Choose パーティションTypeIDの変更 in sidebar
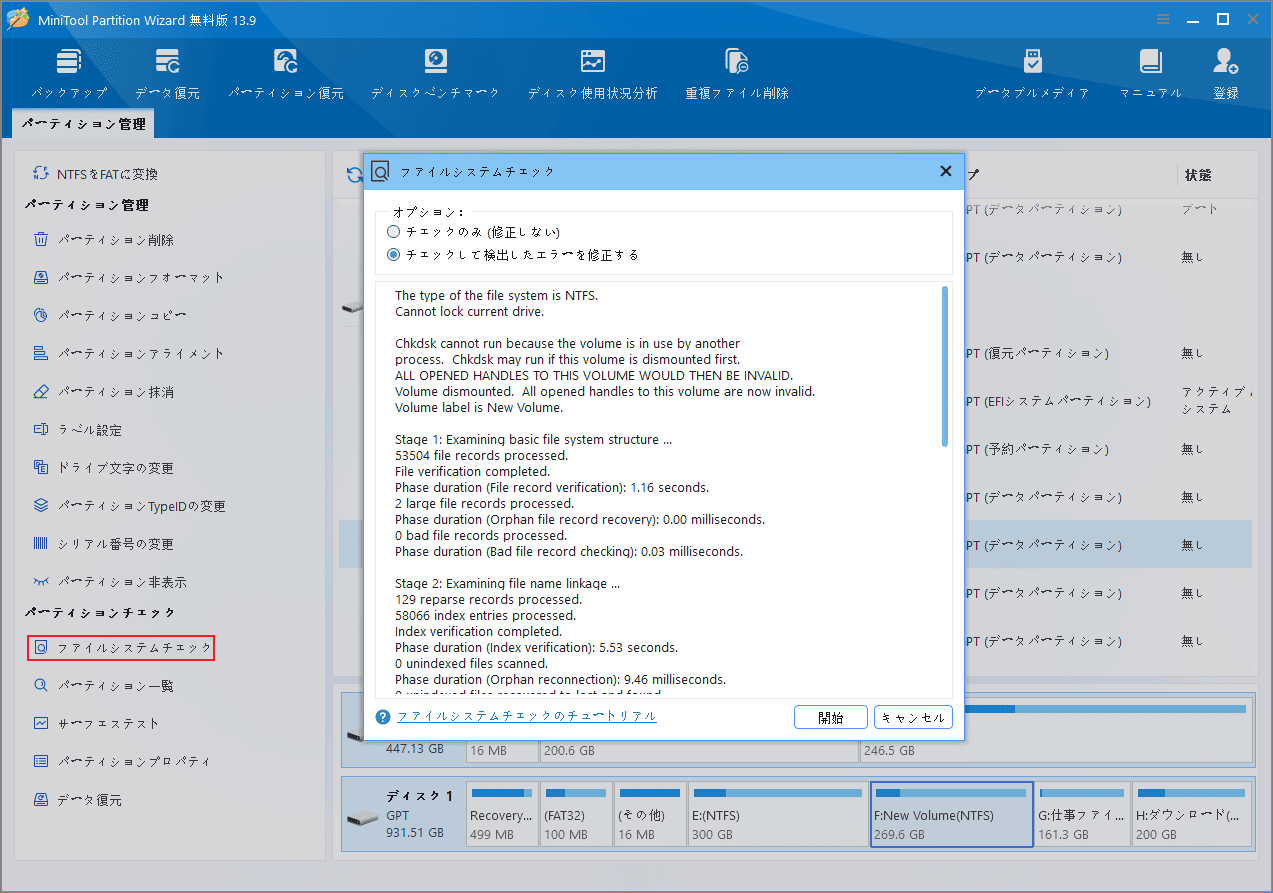Image resolution: width=1273 pixels, height=893 pixels. click(x=129, y=506)
